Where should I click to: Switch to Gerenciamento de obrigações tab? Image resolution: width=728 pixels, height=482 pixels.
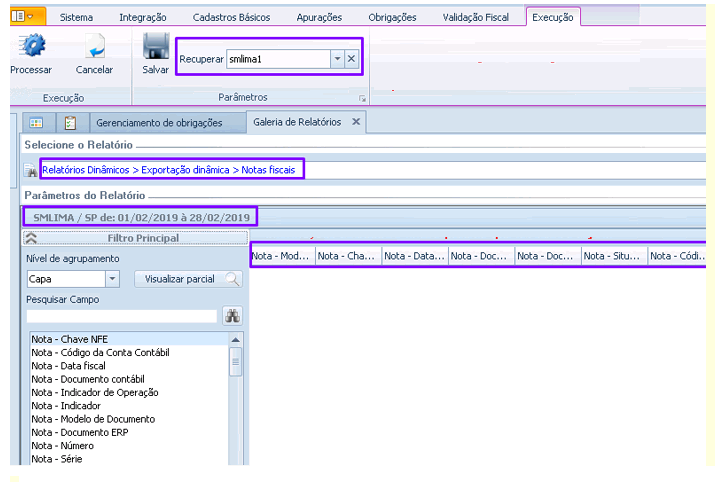click(157, 123)
